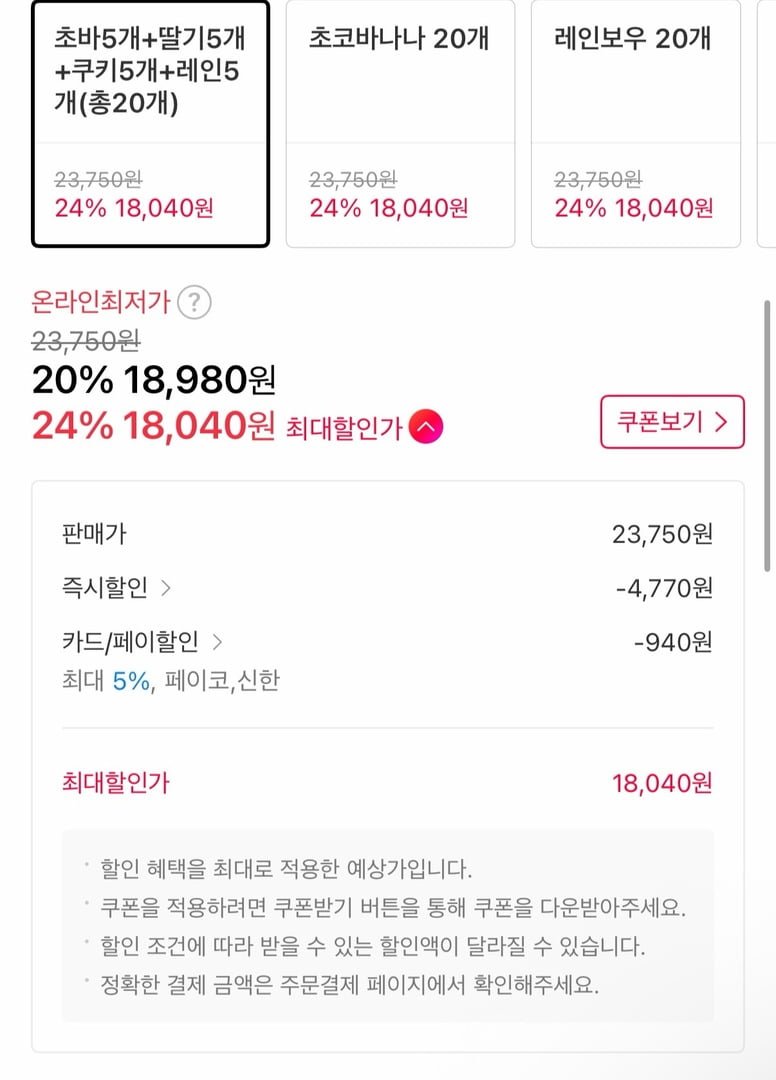Click the partially visible fourth option card
This screenshot has height=1080, width=776.
pyautogui.click(x=770, y=124)
